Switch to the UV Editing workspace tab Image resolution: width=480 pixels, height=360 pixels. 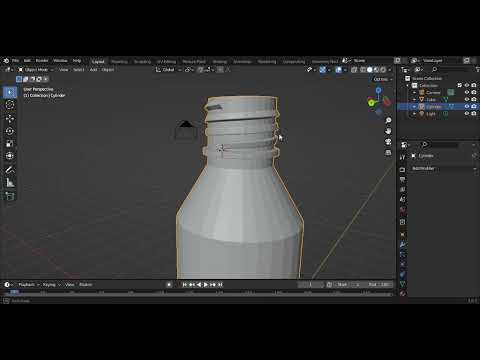pos(166,61)
